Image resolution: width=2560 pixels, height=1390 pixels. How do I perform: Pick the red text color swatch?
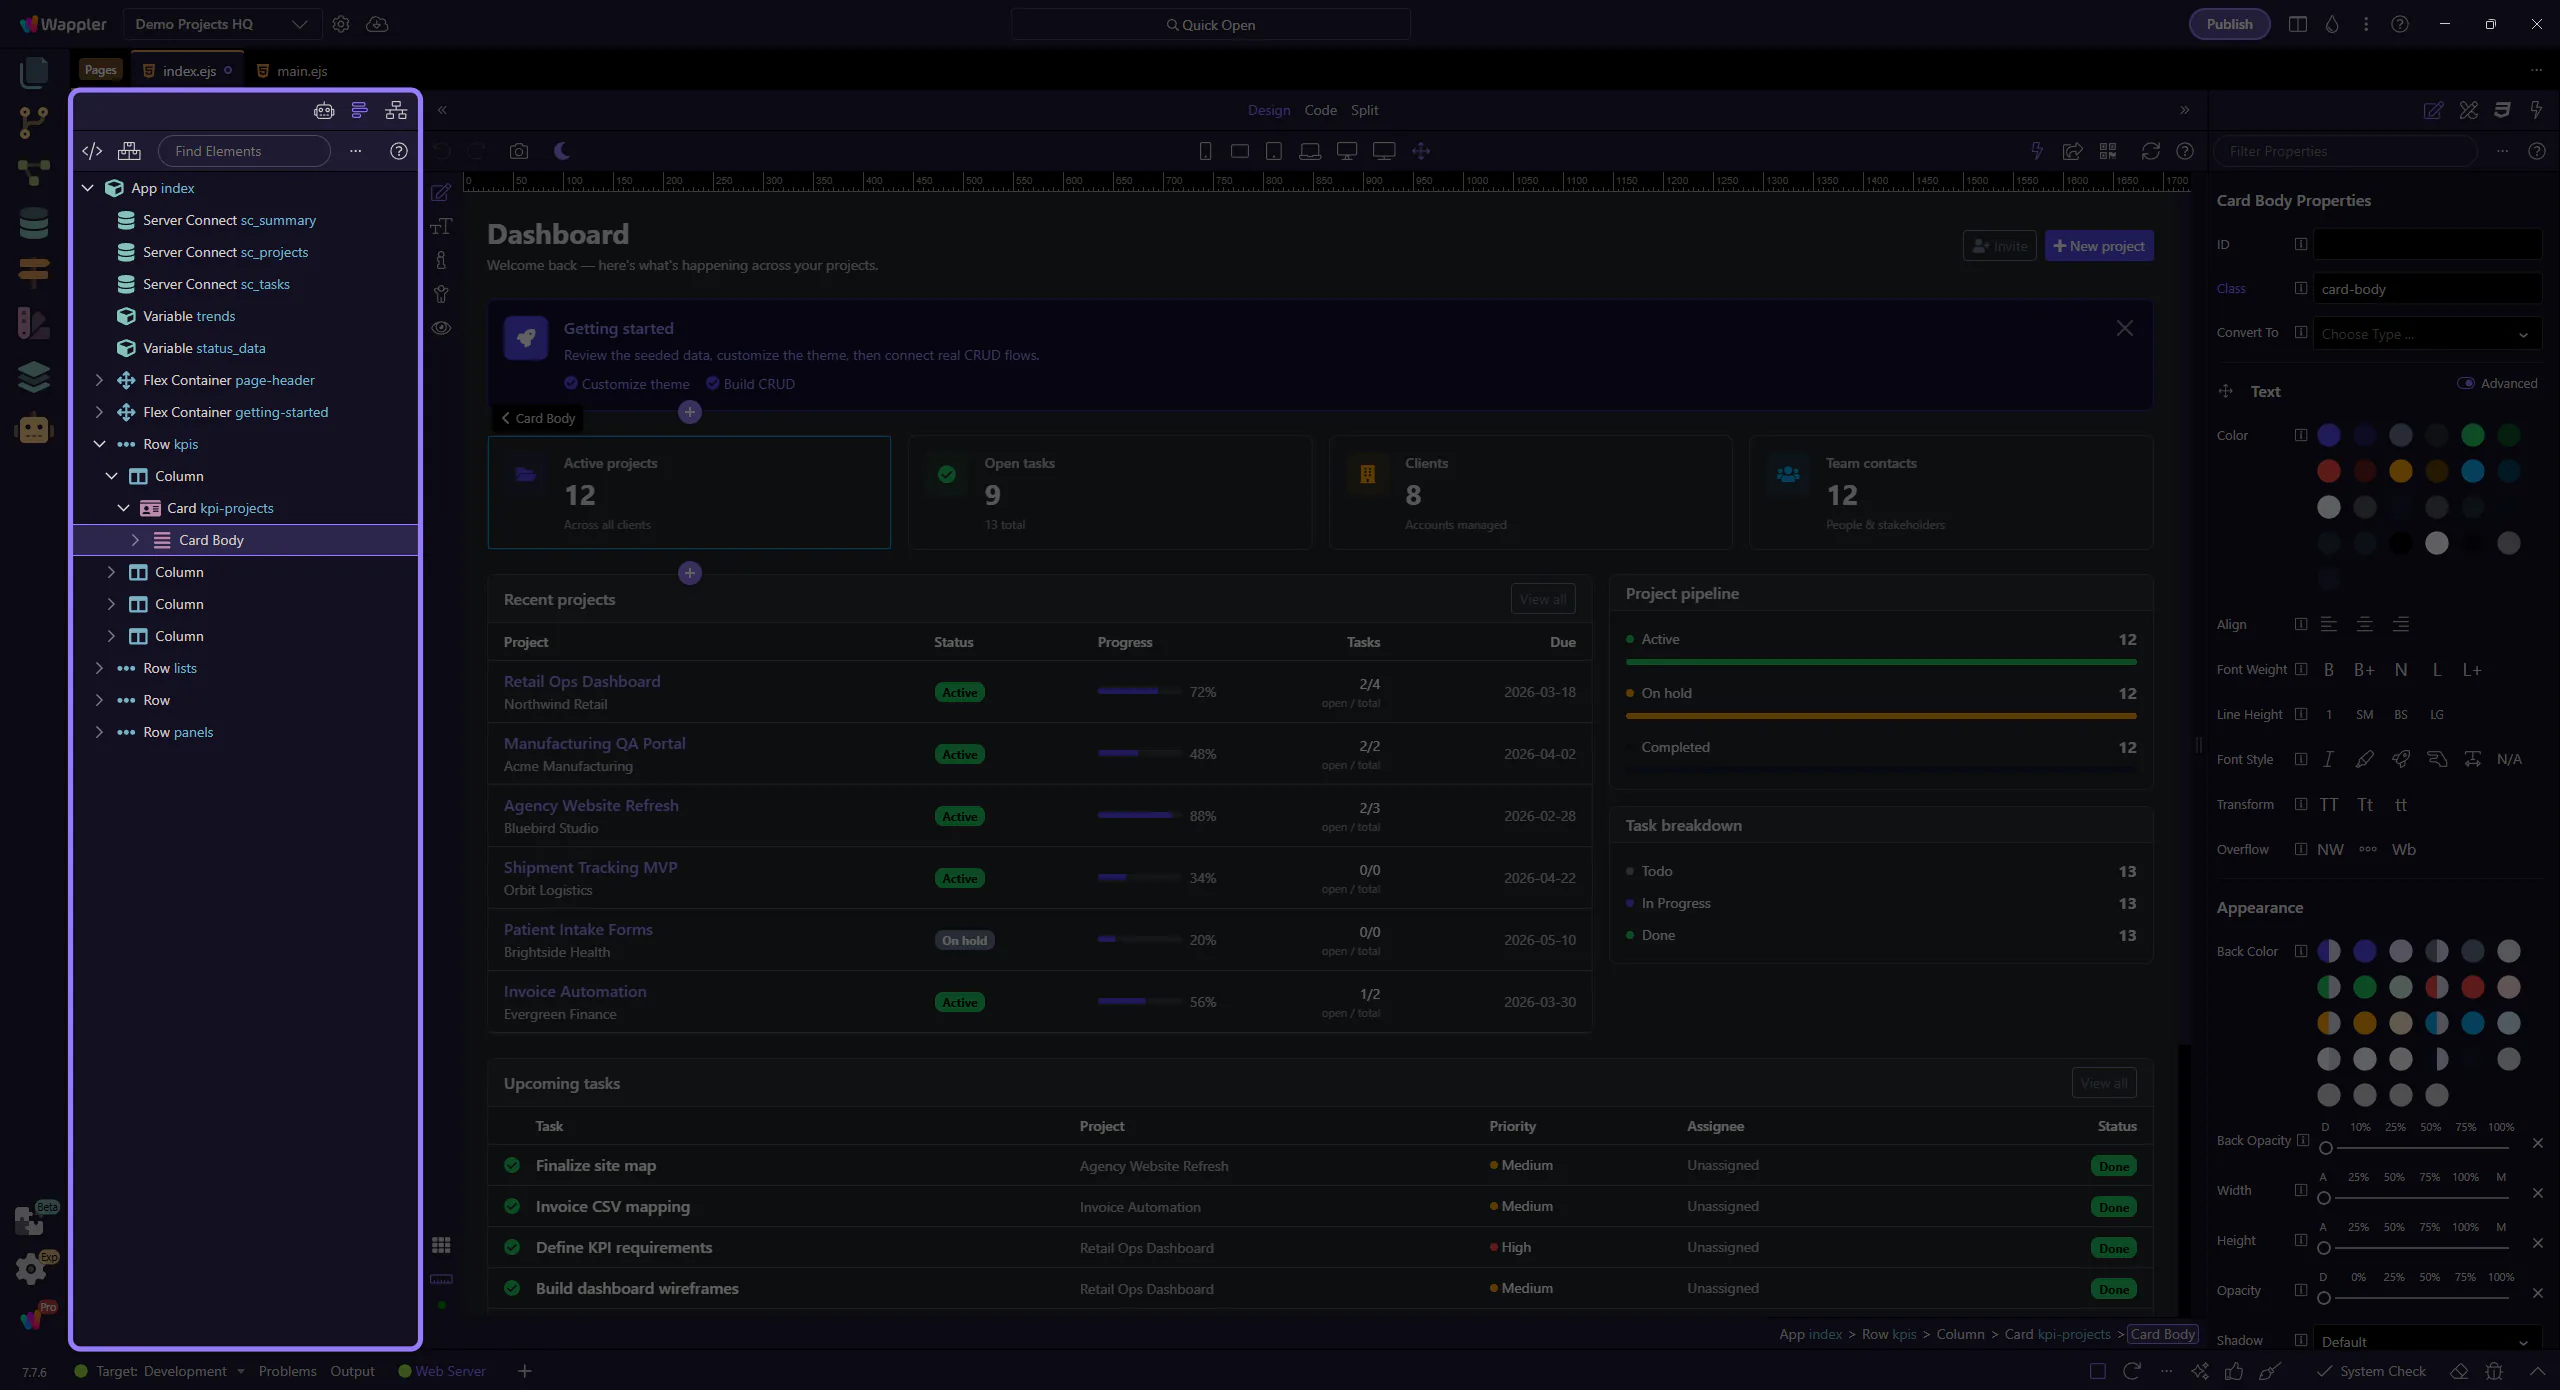2328,471
